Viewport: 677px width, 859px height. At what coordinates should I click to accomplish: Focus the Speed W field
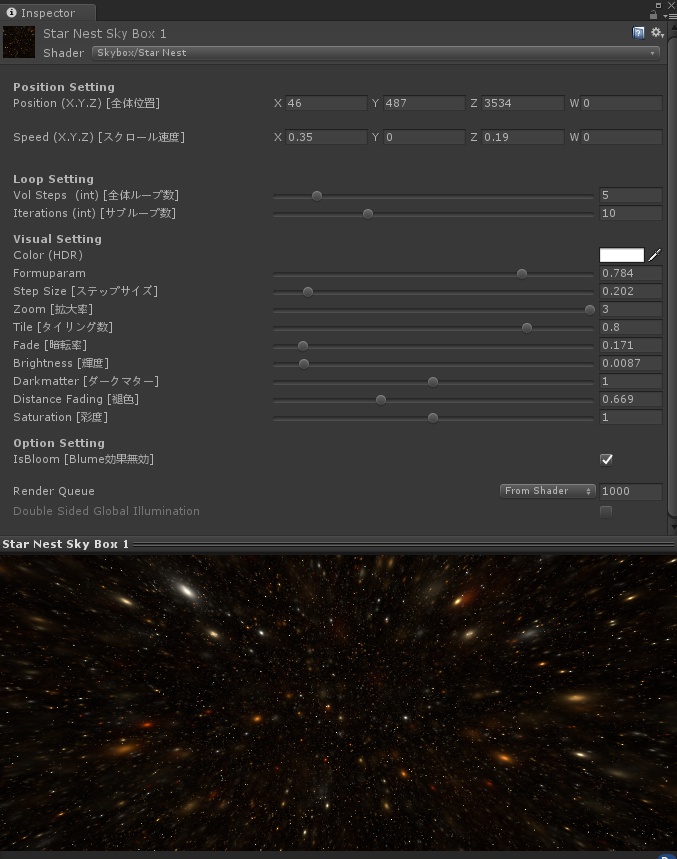[x=621, y=137]
